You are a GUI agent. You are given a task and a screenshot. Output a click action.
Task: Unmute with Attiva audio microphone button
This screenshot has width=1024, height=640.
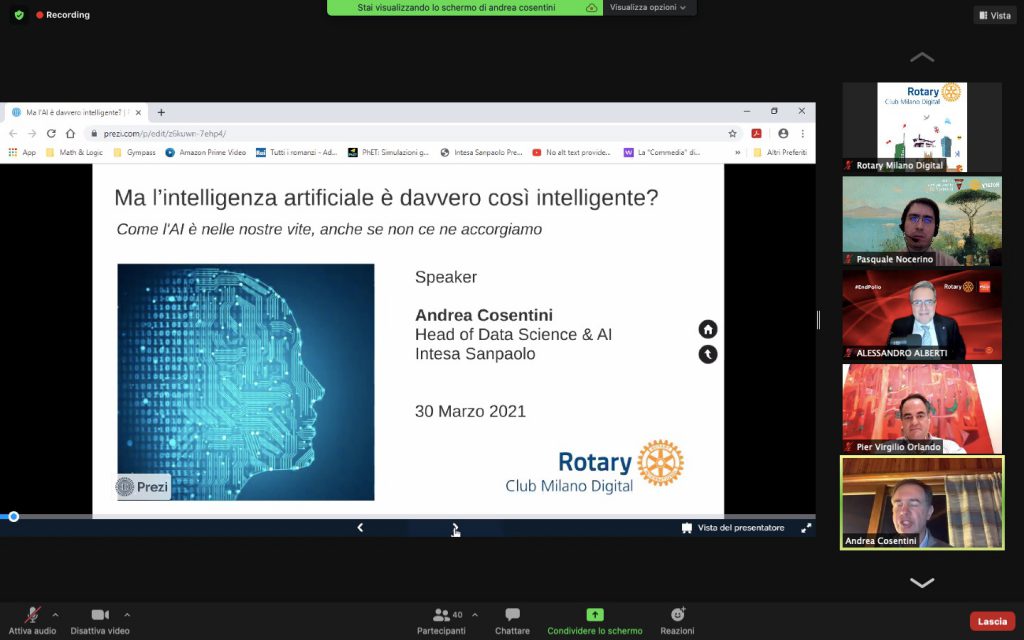tap(32, 620)
